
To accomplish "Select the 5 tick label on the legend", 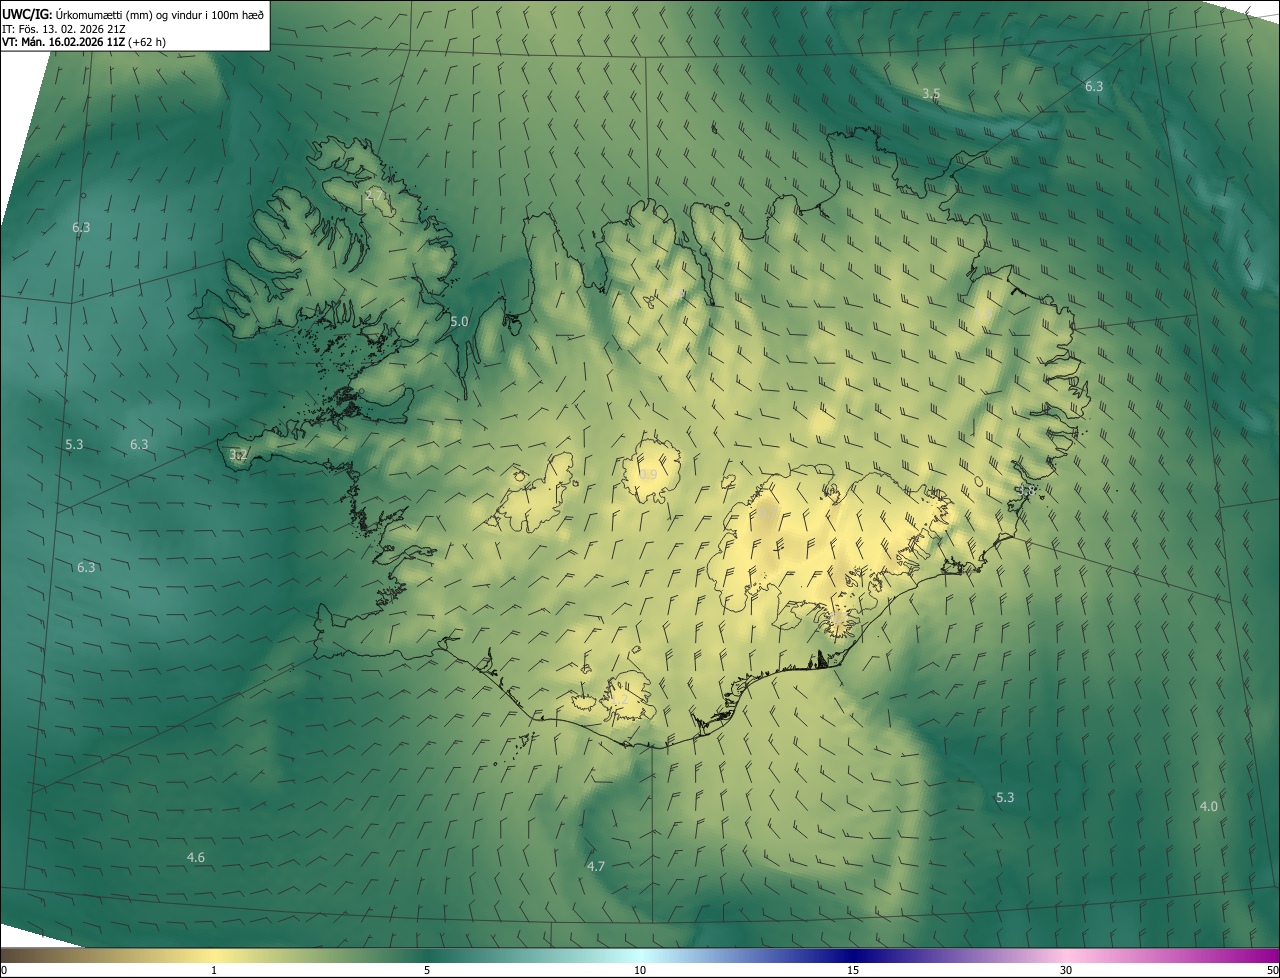I will pos(427,971).
